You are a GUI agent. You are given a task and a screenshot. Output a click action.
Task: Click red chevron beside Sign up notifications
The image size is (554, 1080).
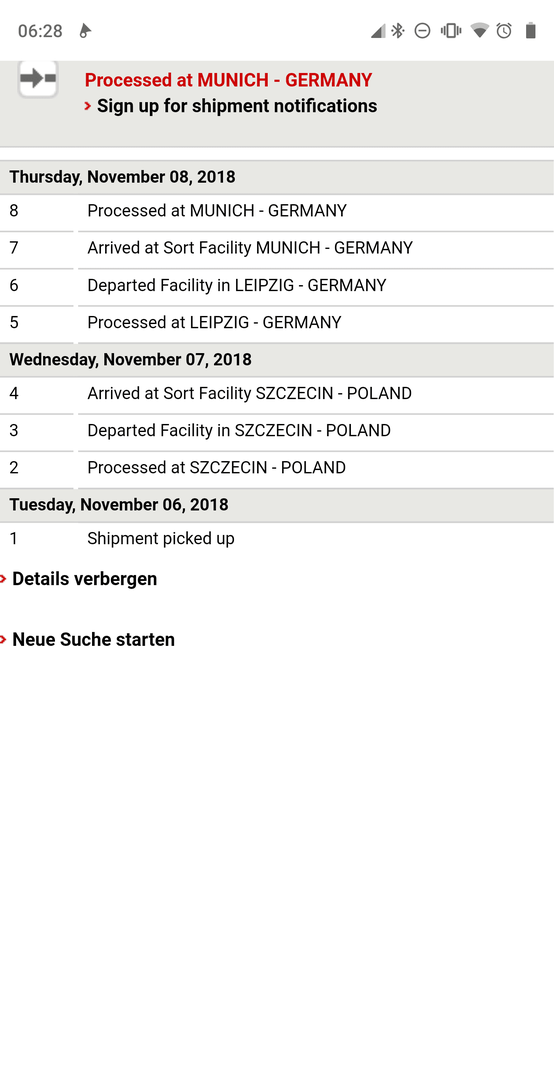88,106
